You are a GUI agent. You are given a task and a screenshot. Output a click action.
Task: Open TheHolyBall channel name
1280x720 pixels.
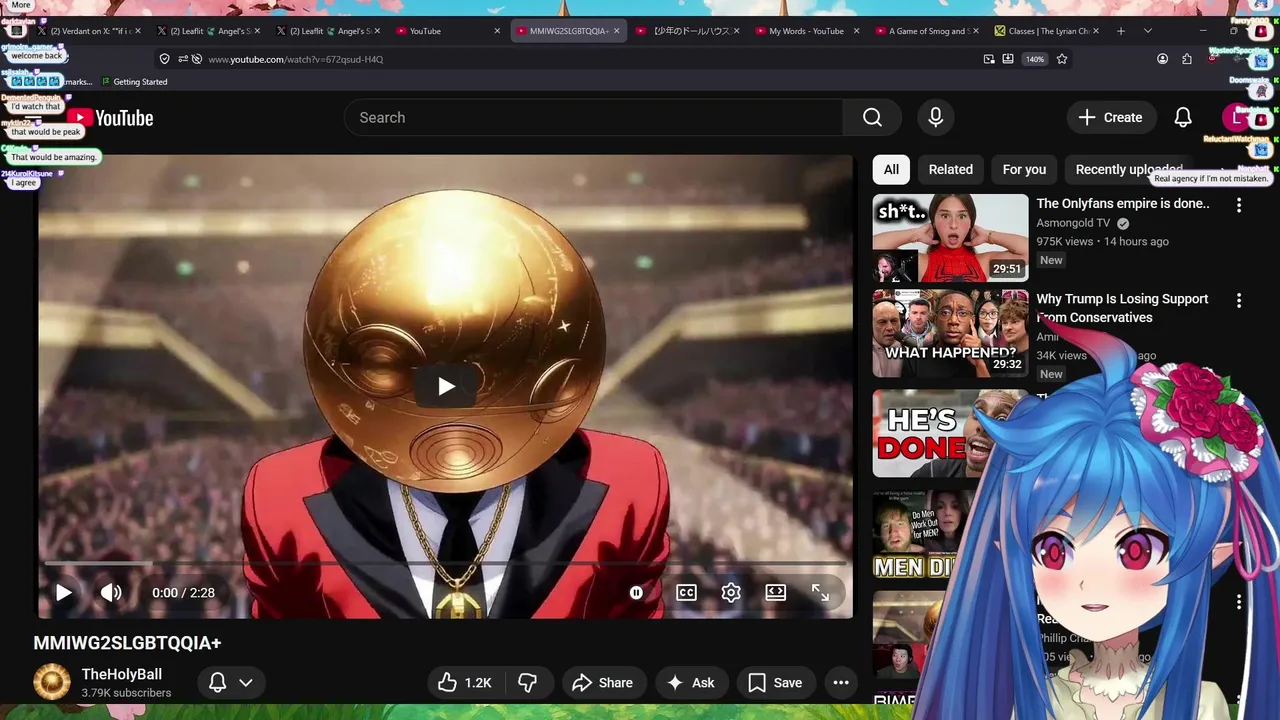(x=121, y=674)
